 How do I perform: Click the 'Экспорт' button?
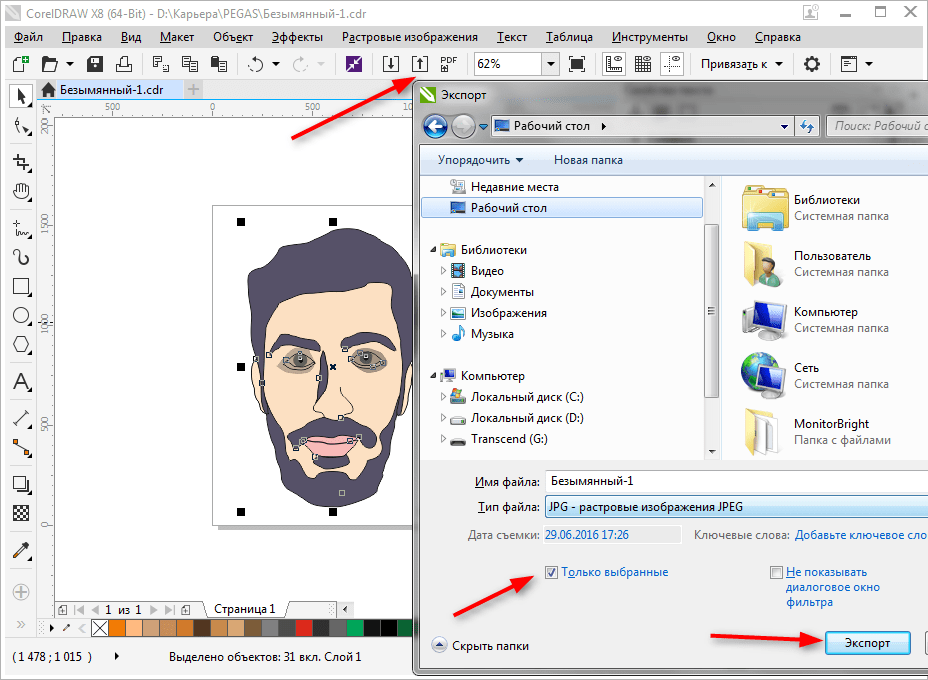[x=868, y=643]
